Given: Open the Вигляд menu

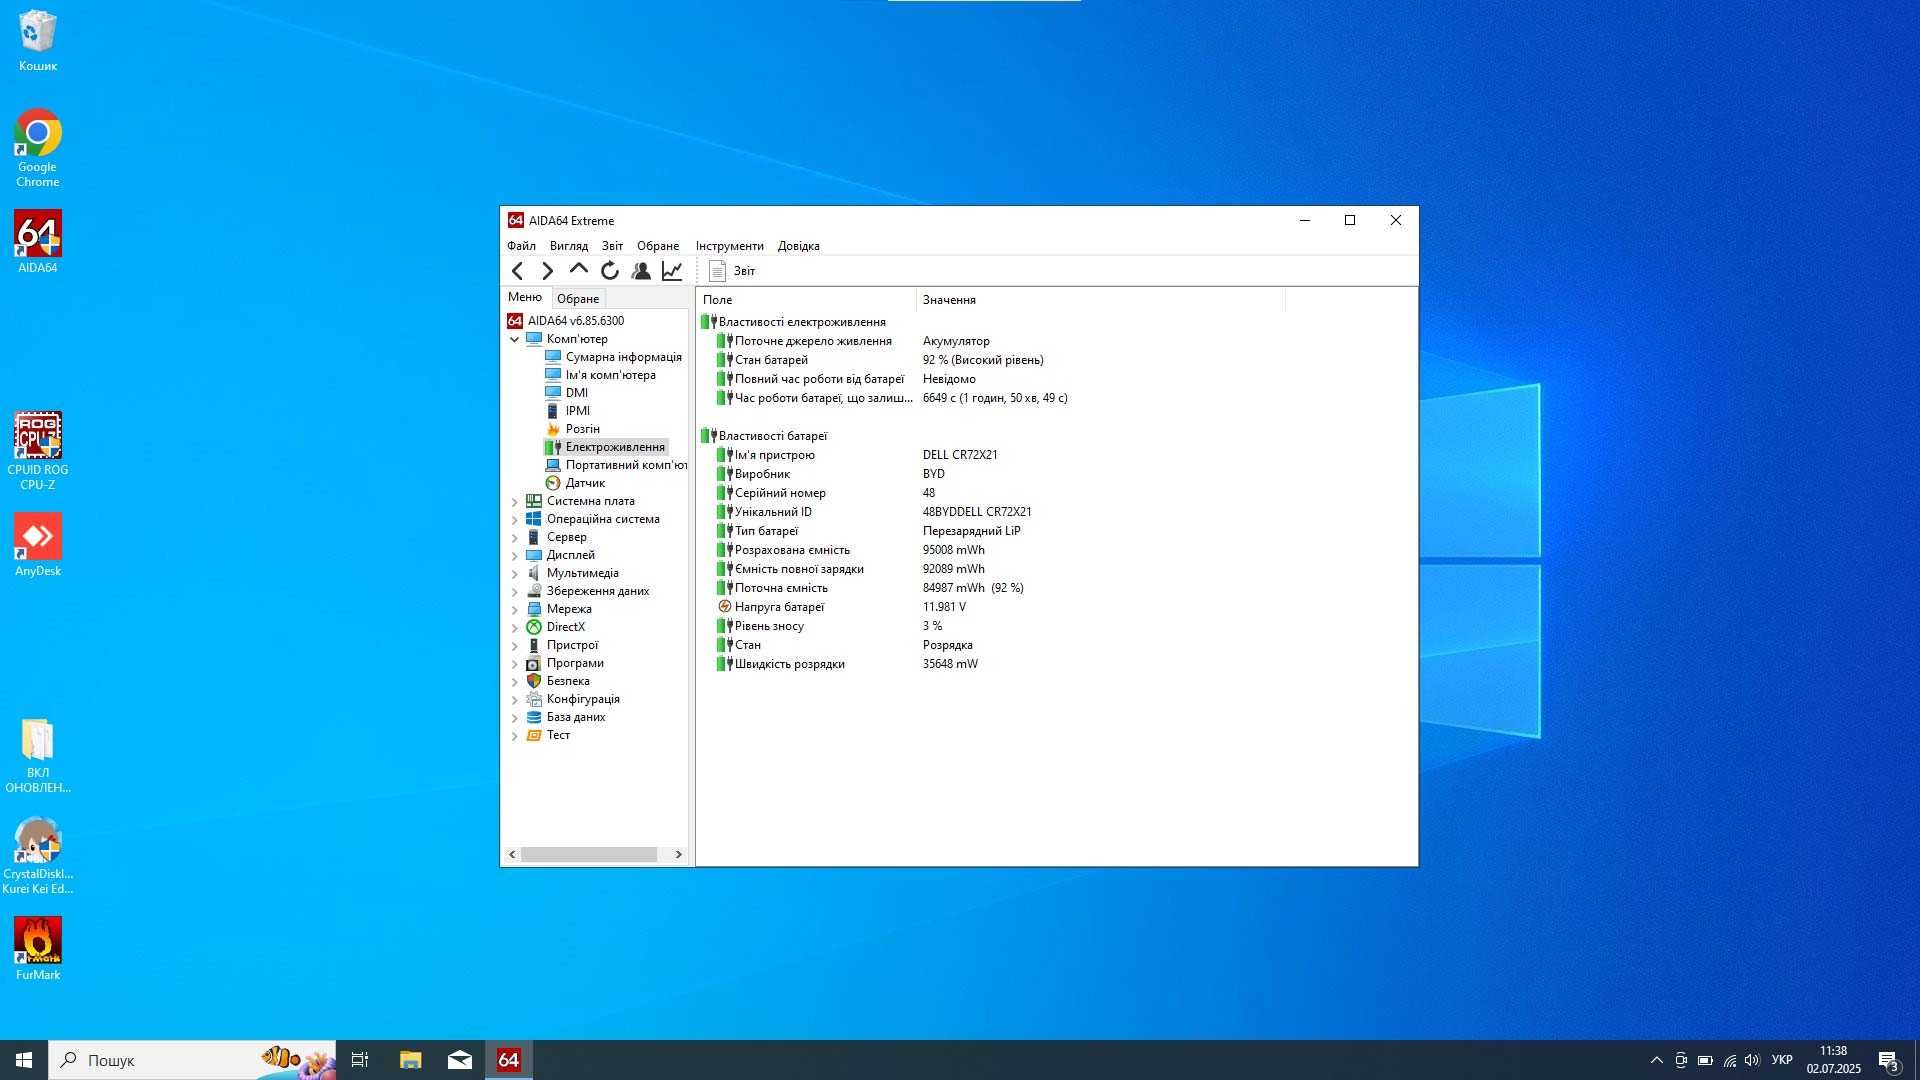Looking at the screenshot, I should [x=568, y=246].
